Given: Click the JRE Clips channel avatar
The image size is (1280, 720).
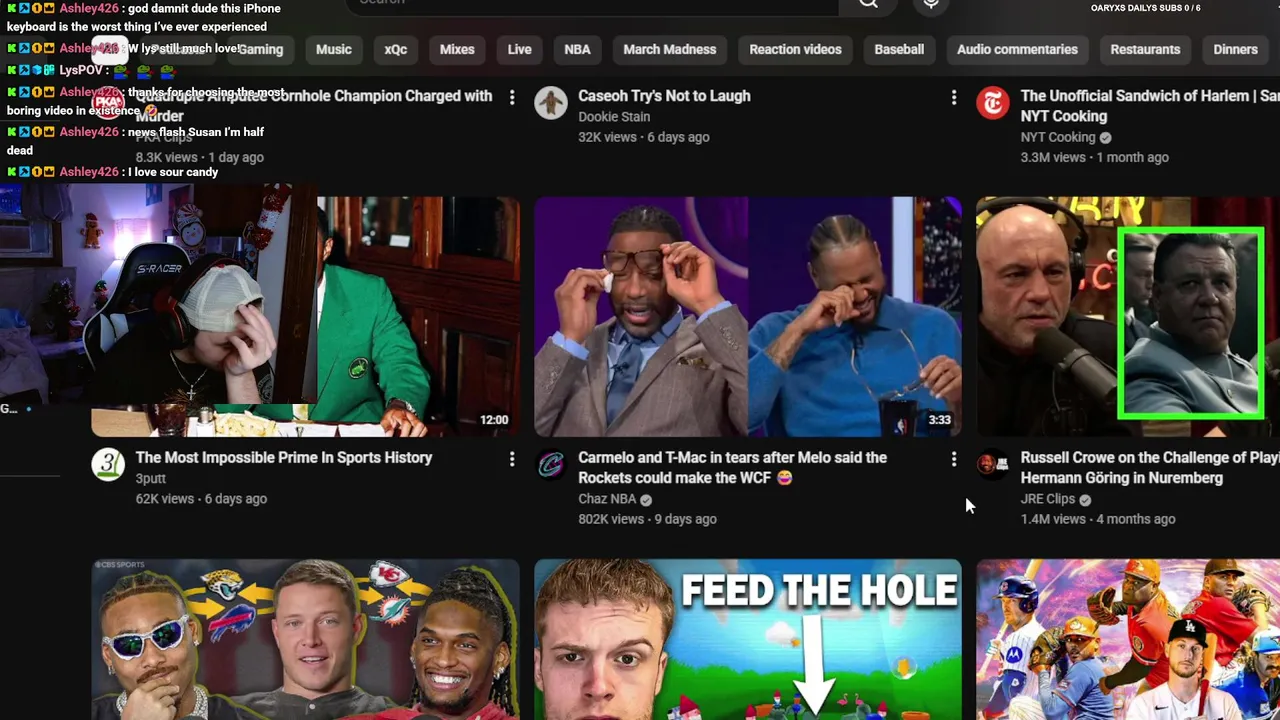Looking at the screenshot, I should [993, 465].
